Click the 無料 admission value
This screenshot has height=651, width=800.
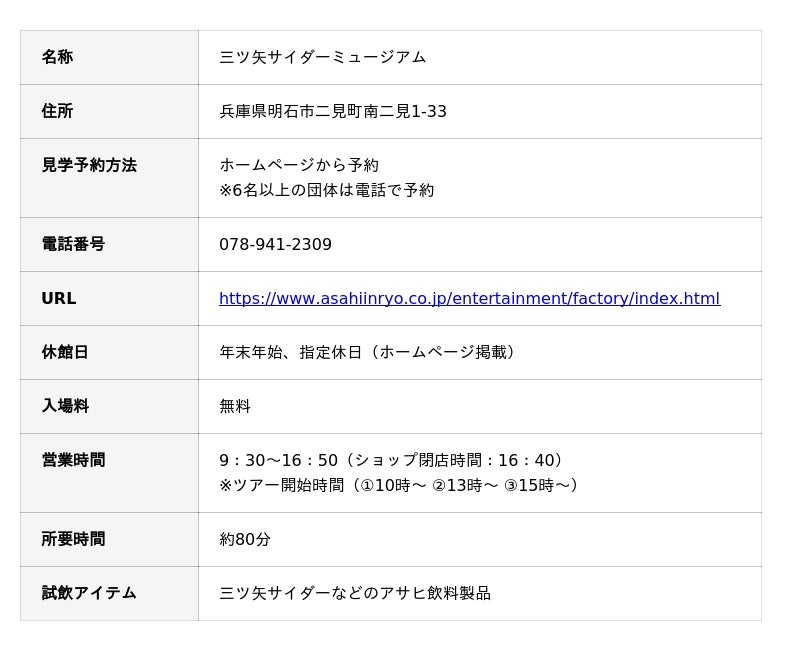235,407
